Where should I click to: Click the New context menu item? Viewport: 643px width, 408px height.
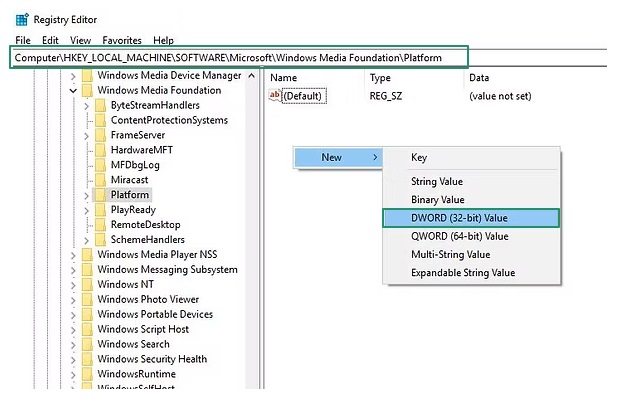click(x=337, y=157)
